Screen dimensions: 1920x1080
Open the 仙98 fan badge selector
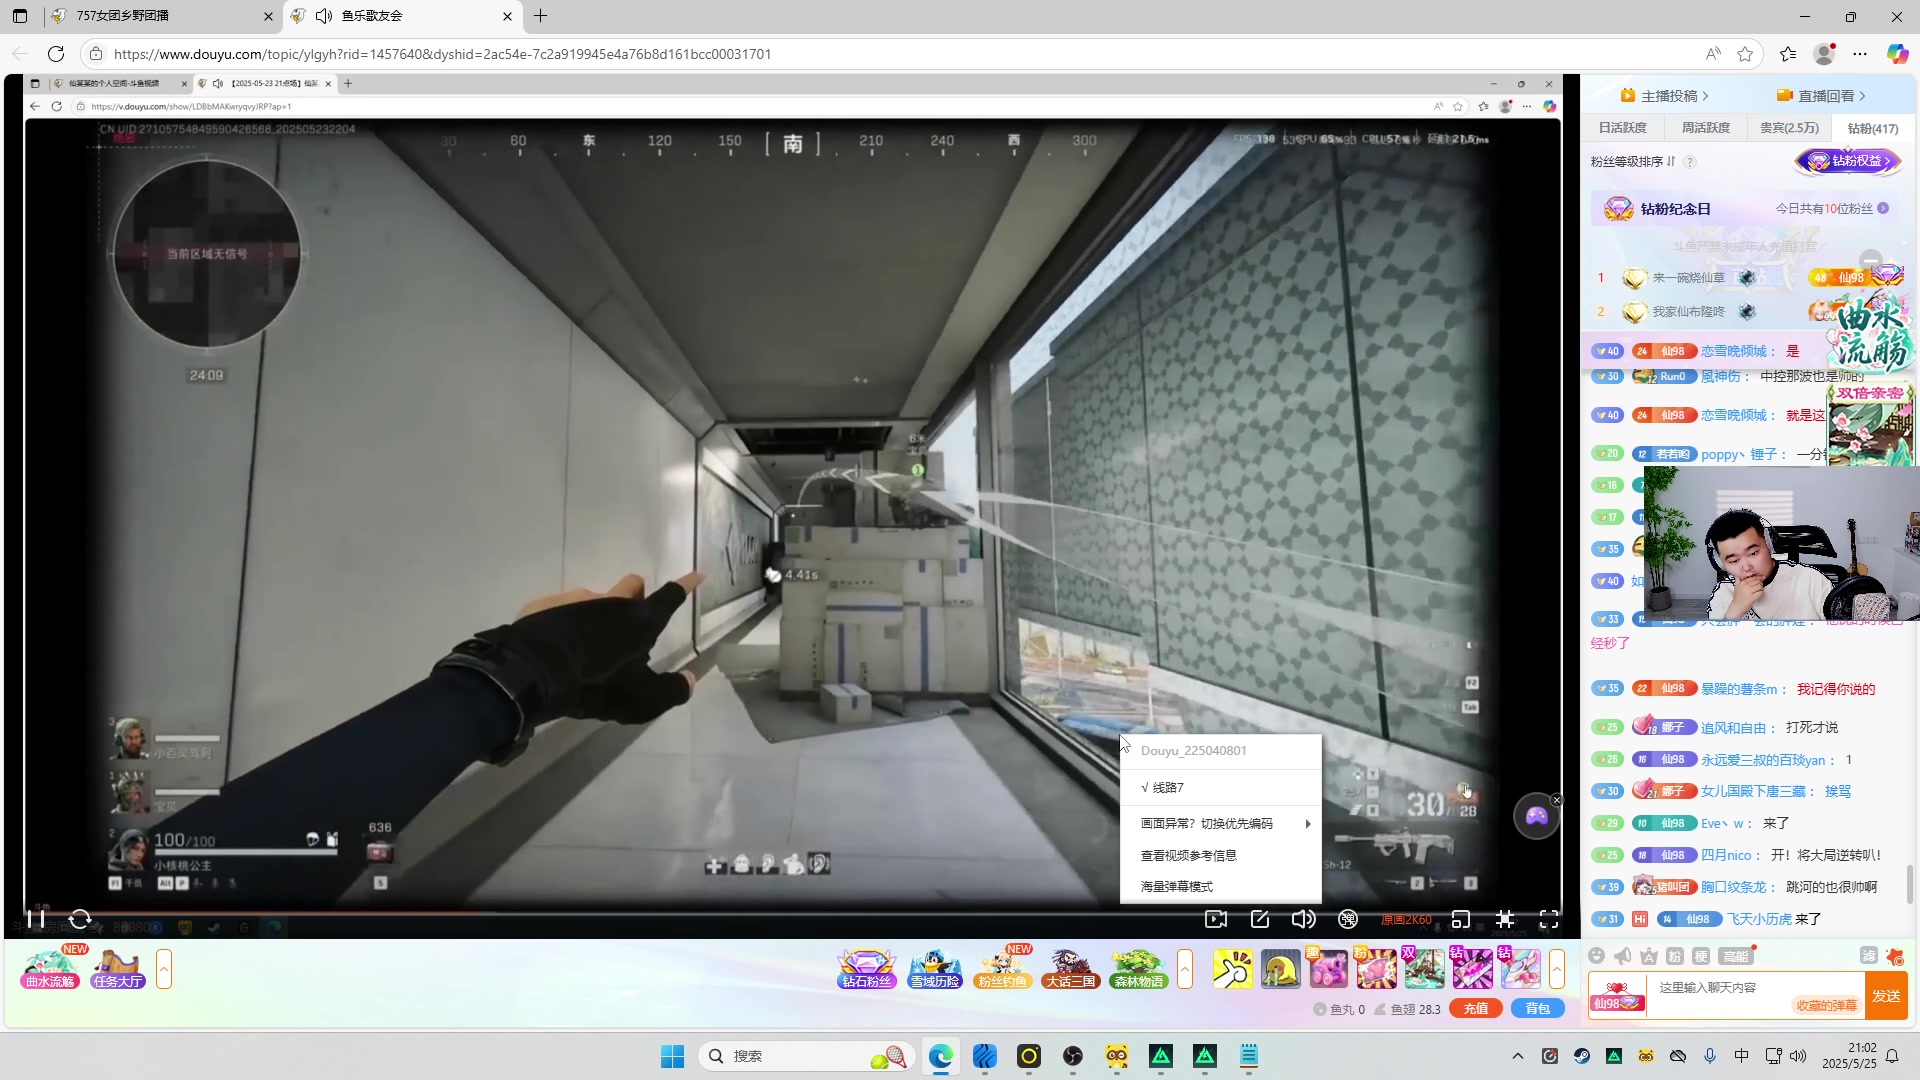1616,996
